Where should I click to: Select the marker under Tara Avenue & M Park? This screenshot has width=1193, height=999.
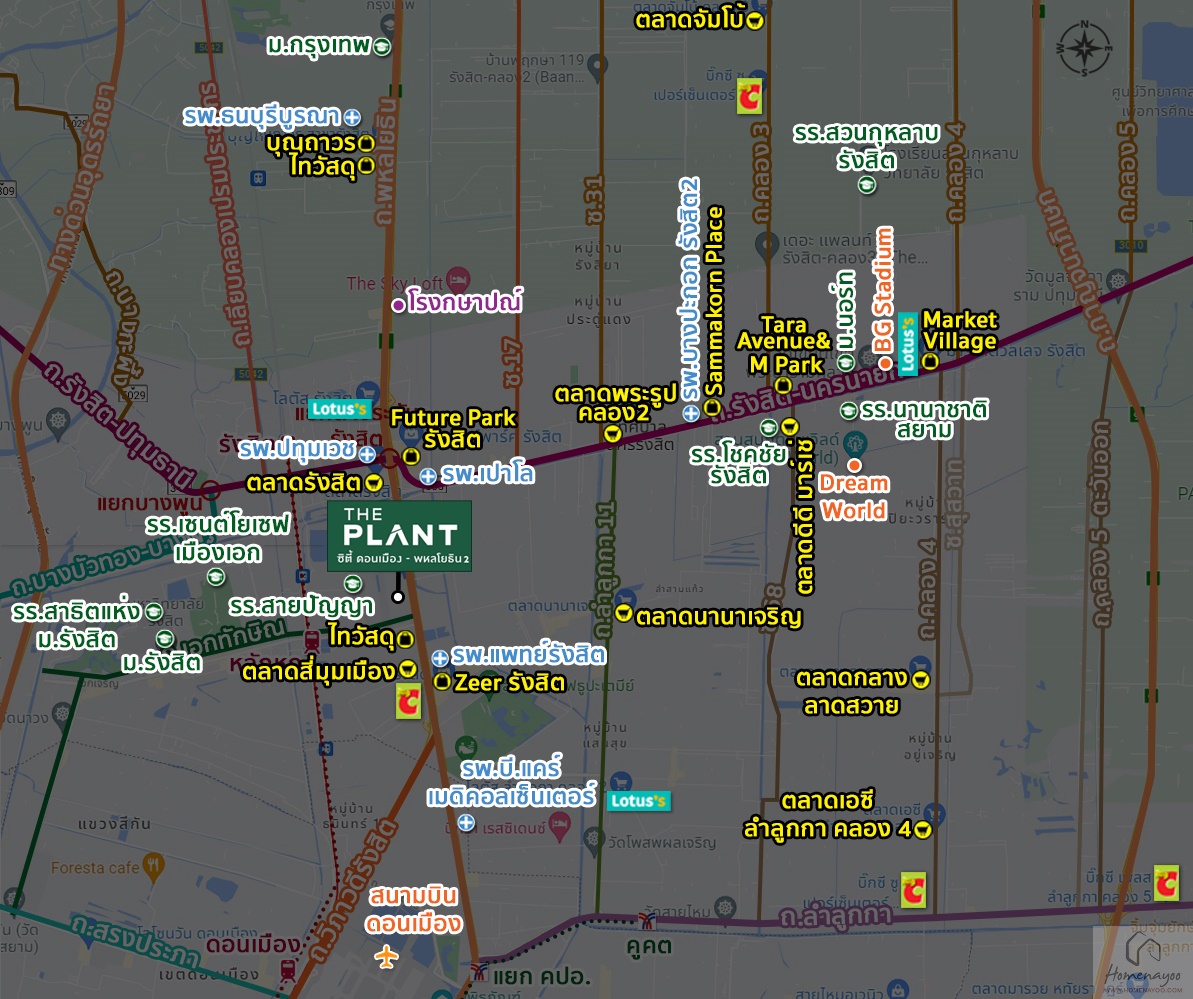[x=782, y=385]
